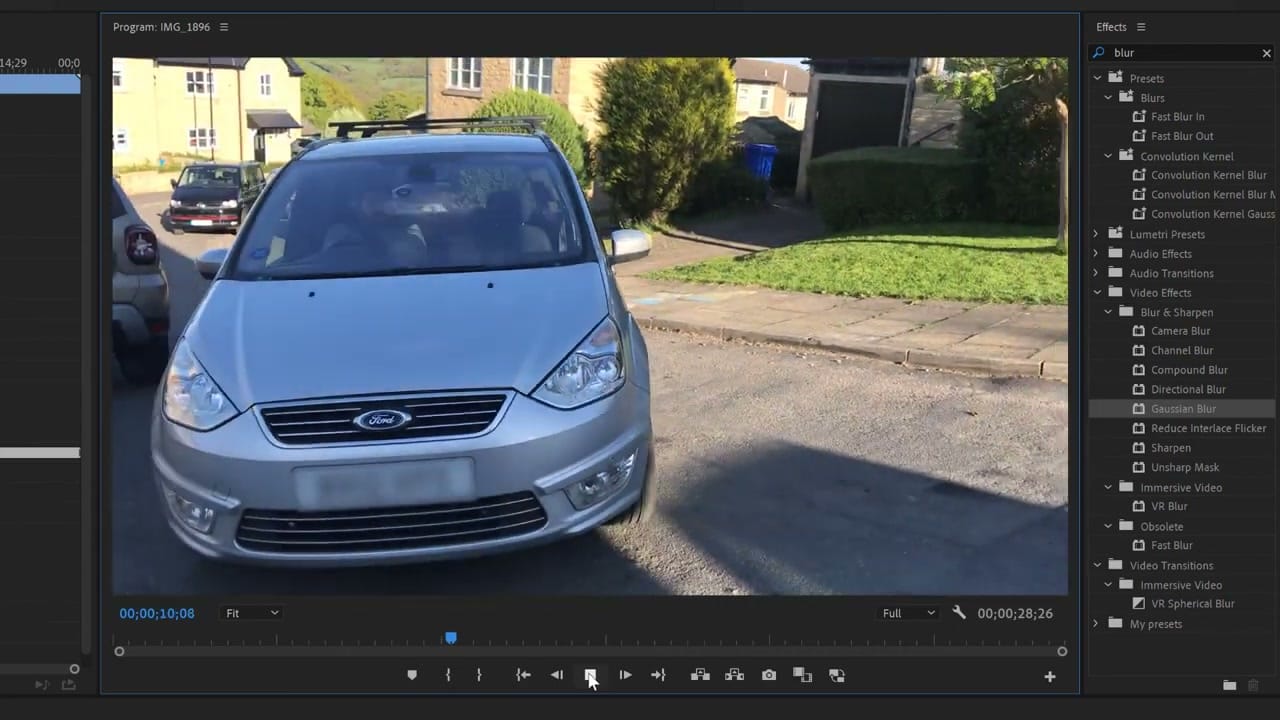Open the playback resolution dropdown showing Full

[906, 613]
